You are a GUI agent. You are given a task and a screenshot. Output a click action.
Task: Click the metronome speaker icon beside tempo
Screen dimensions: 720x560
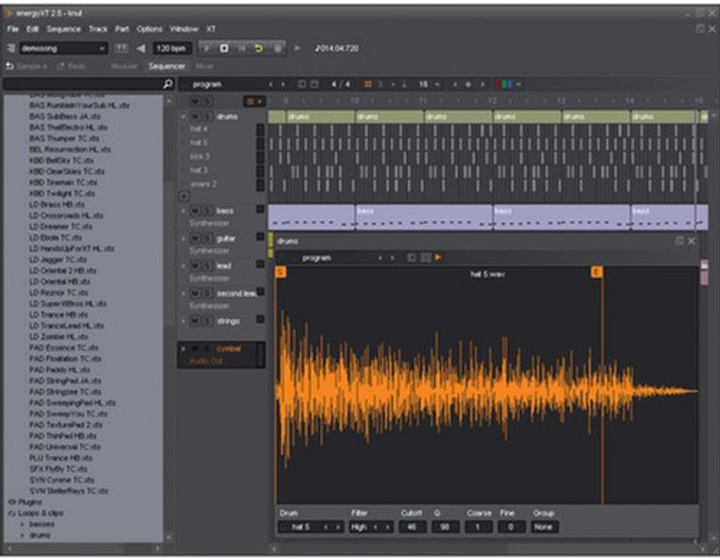coord(141,48)
